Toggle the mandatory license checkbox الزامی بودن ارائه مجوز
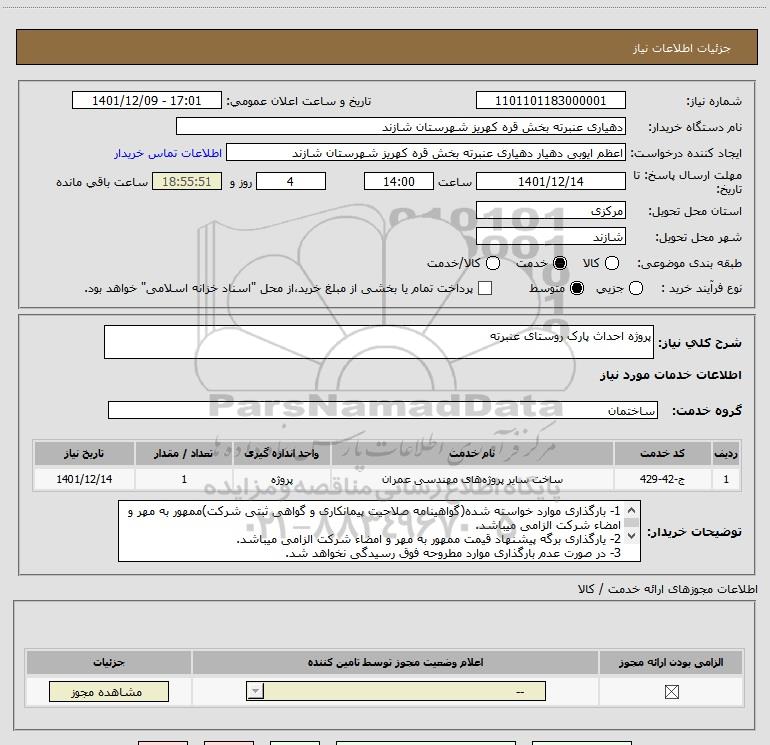770x745 pixels. (x=671, y=691)
